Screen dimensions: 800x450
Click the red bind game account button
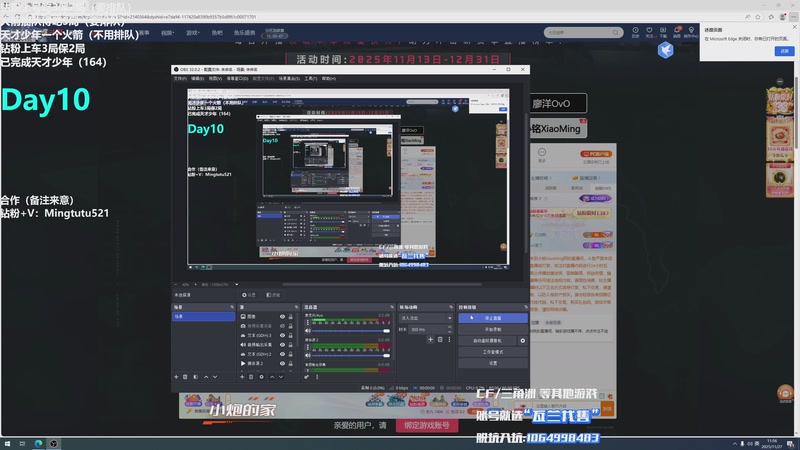pos(427,425)
